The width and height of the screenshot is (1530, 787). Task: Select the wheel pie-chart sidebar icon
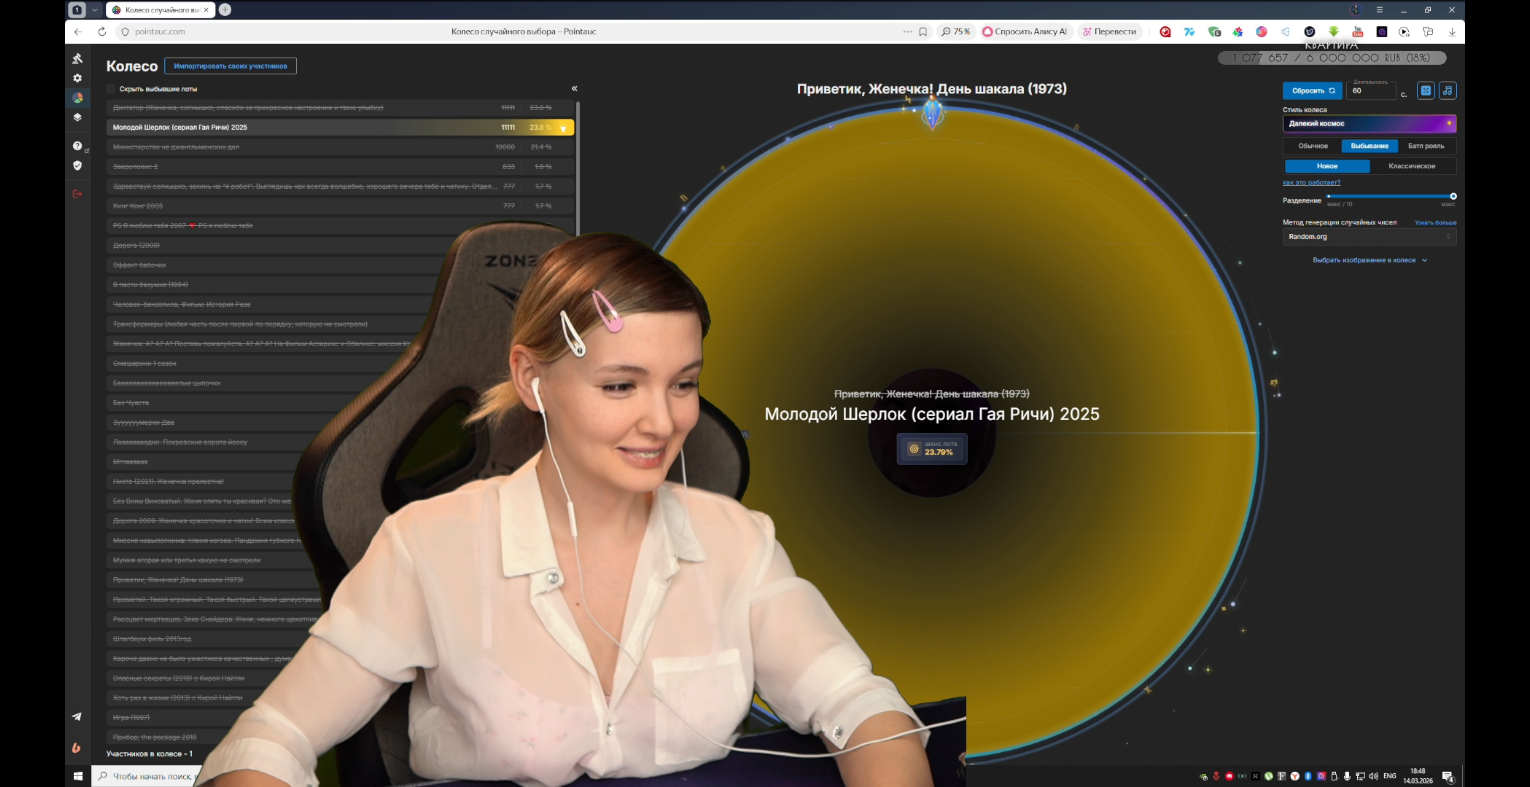click(77, 98)
